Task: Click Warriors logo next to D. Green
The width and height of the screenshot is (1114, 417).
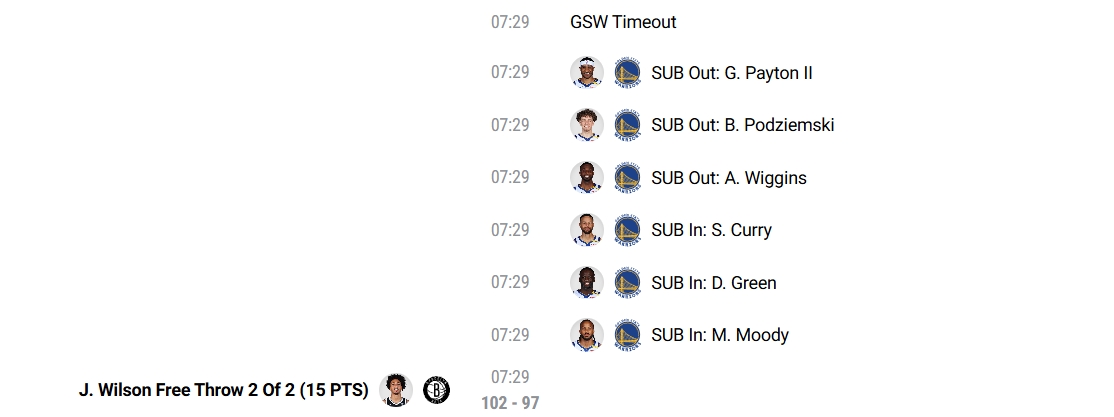Action: pyautogui.click(x=627, y=282)
